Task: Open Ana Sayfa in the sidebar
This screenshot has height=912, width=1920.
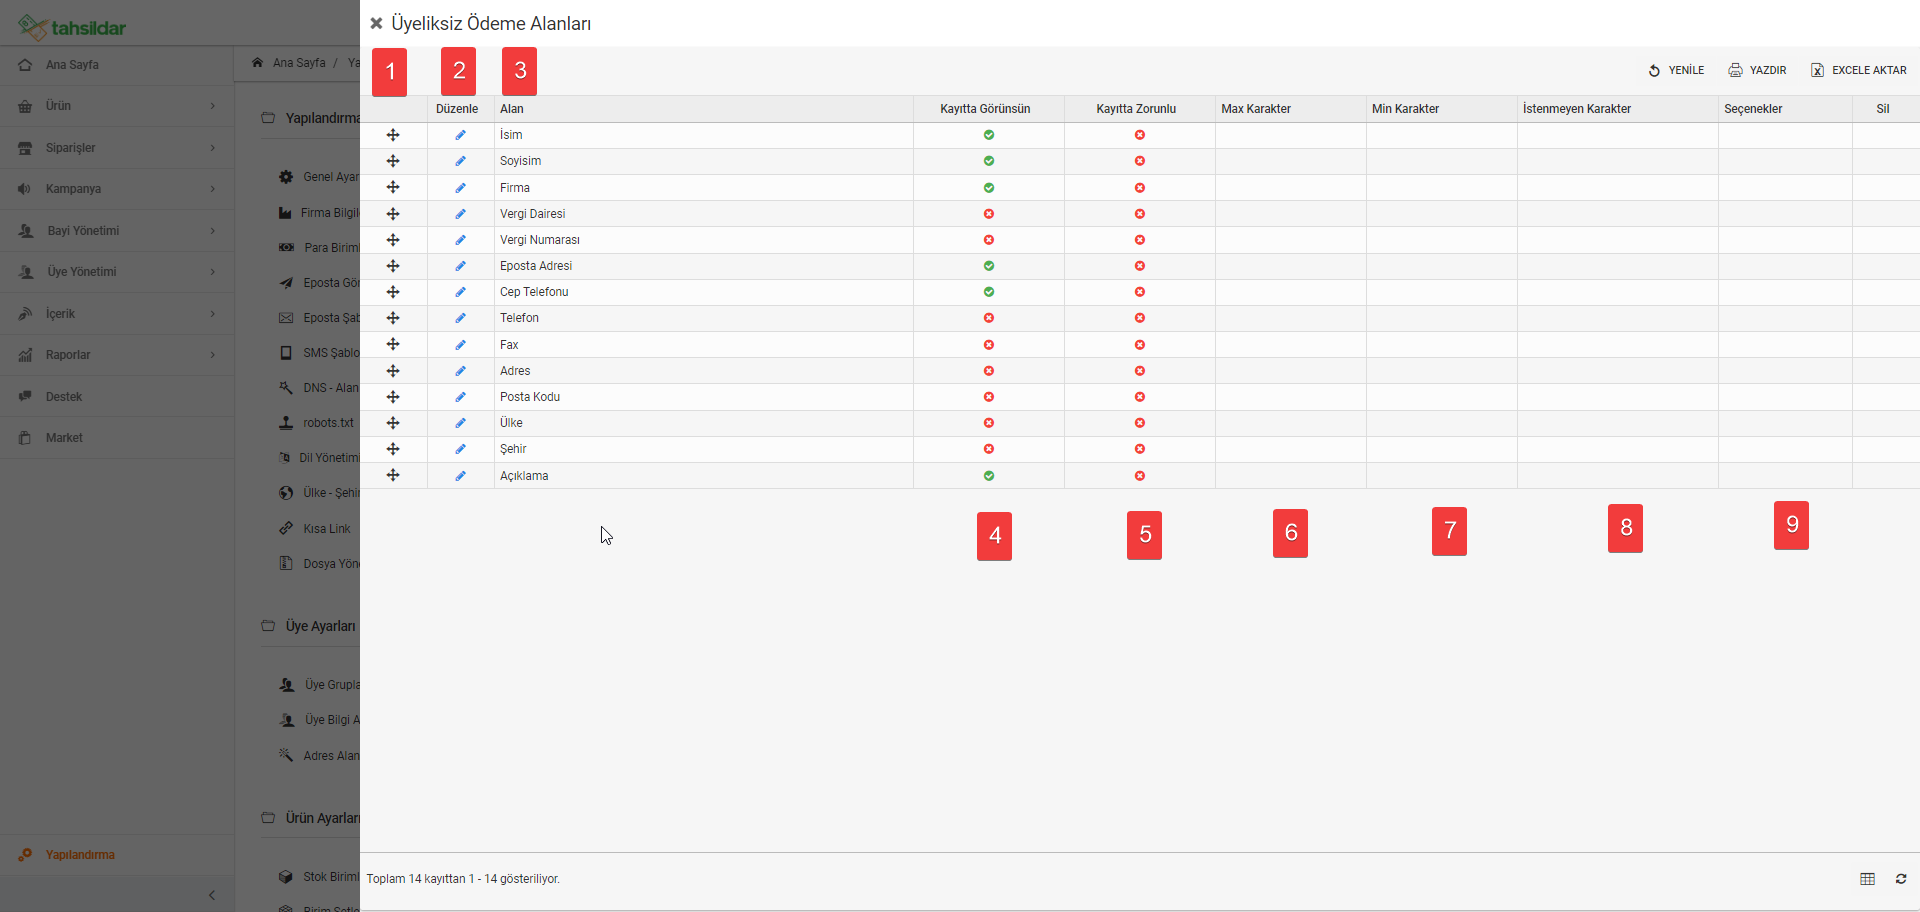Action: pos(117,65)
